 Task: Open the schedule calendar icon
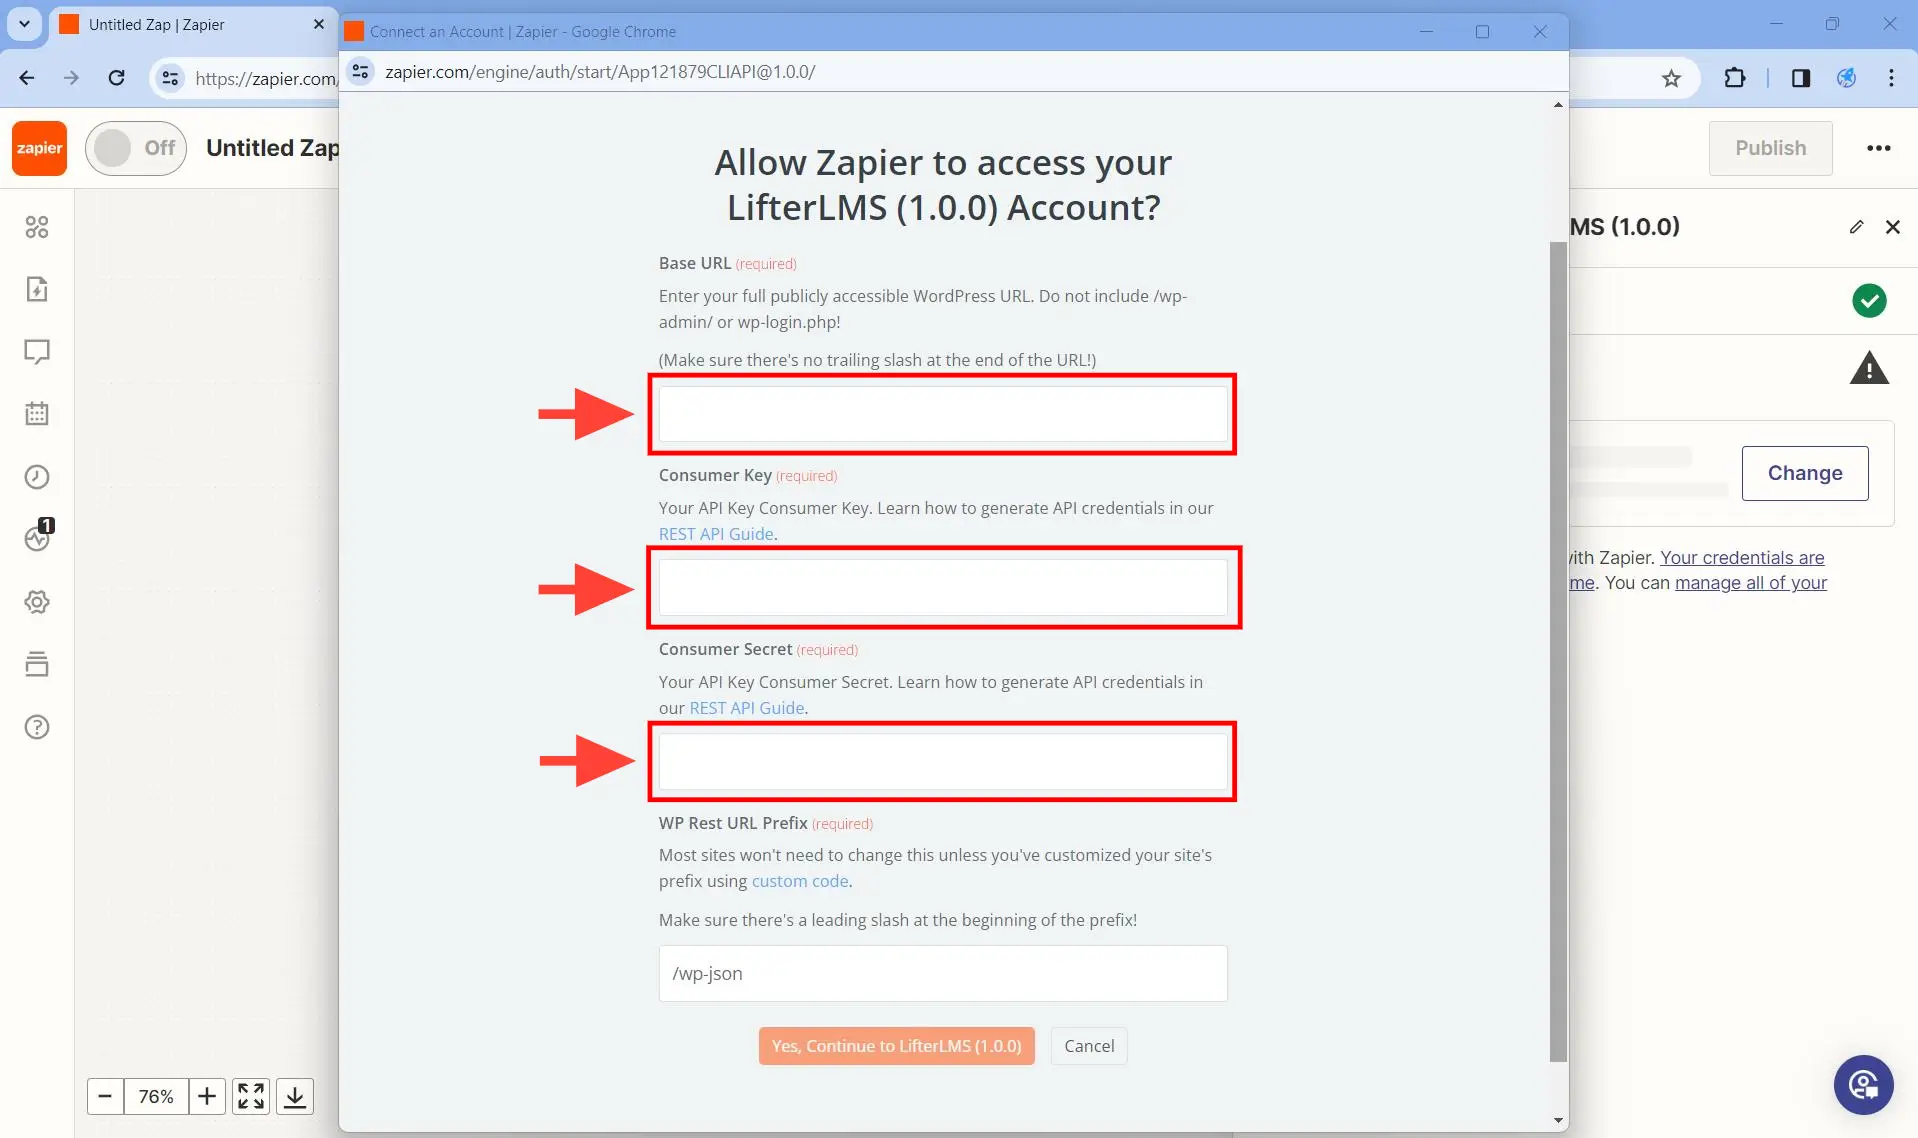click(x=37, y=414)
